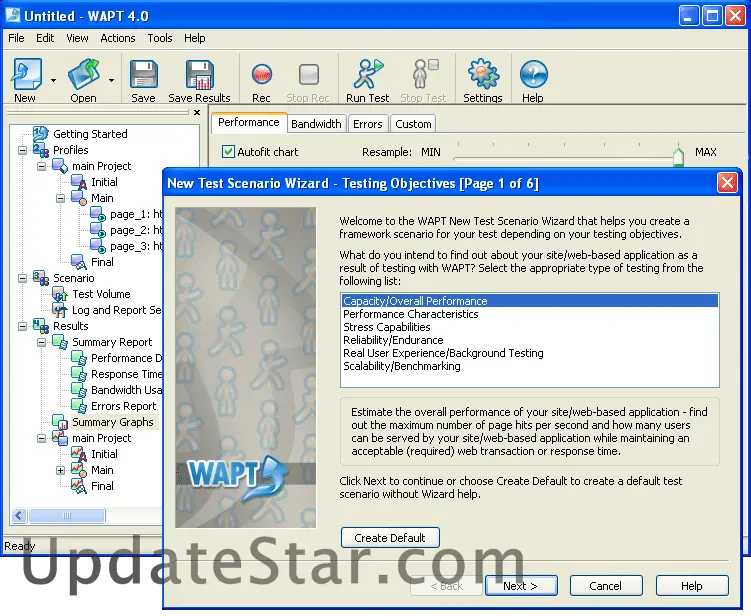Switch to the Custom tab
The height and width of the screenshot is (616, 751).
coord(413,124)
